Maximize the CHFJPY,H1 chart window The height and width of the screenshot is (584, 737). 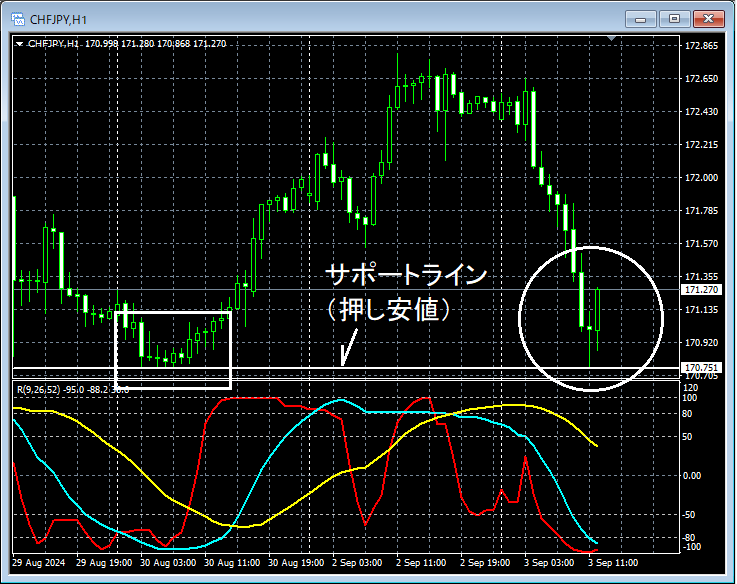674,19
